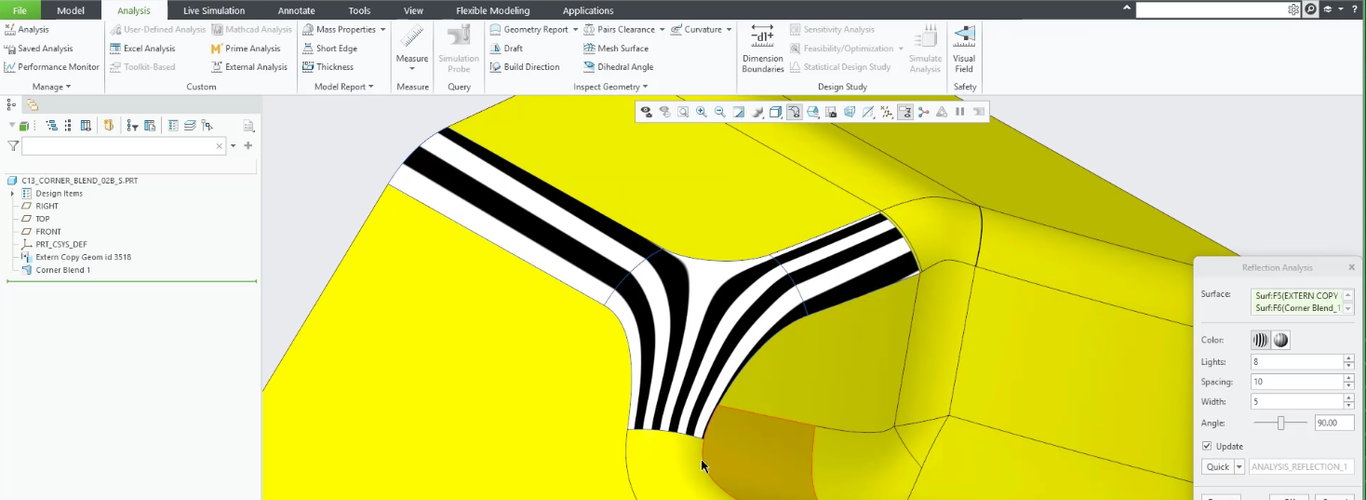Switch to the Annotate tab
Image resolution: width=1366 pixels, height=500 pixels.
tap(296, 10)
